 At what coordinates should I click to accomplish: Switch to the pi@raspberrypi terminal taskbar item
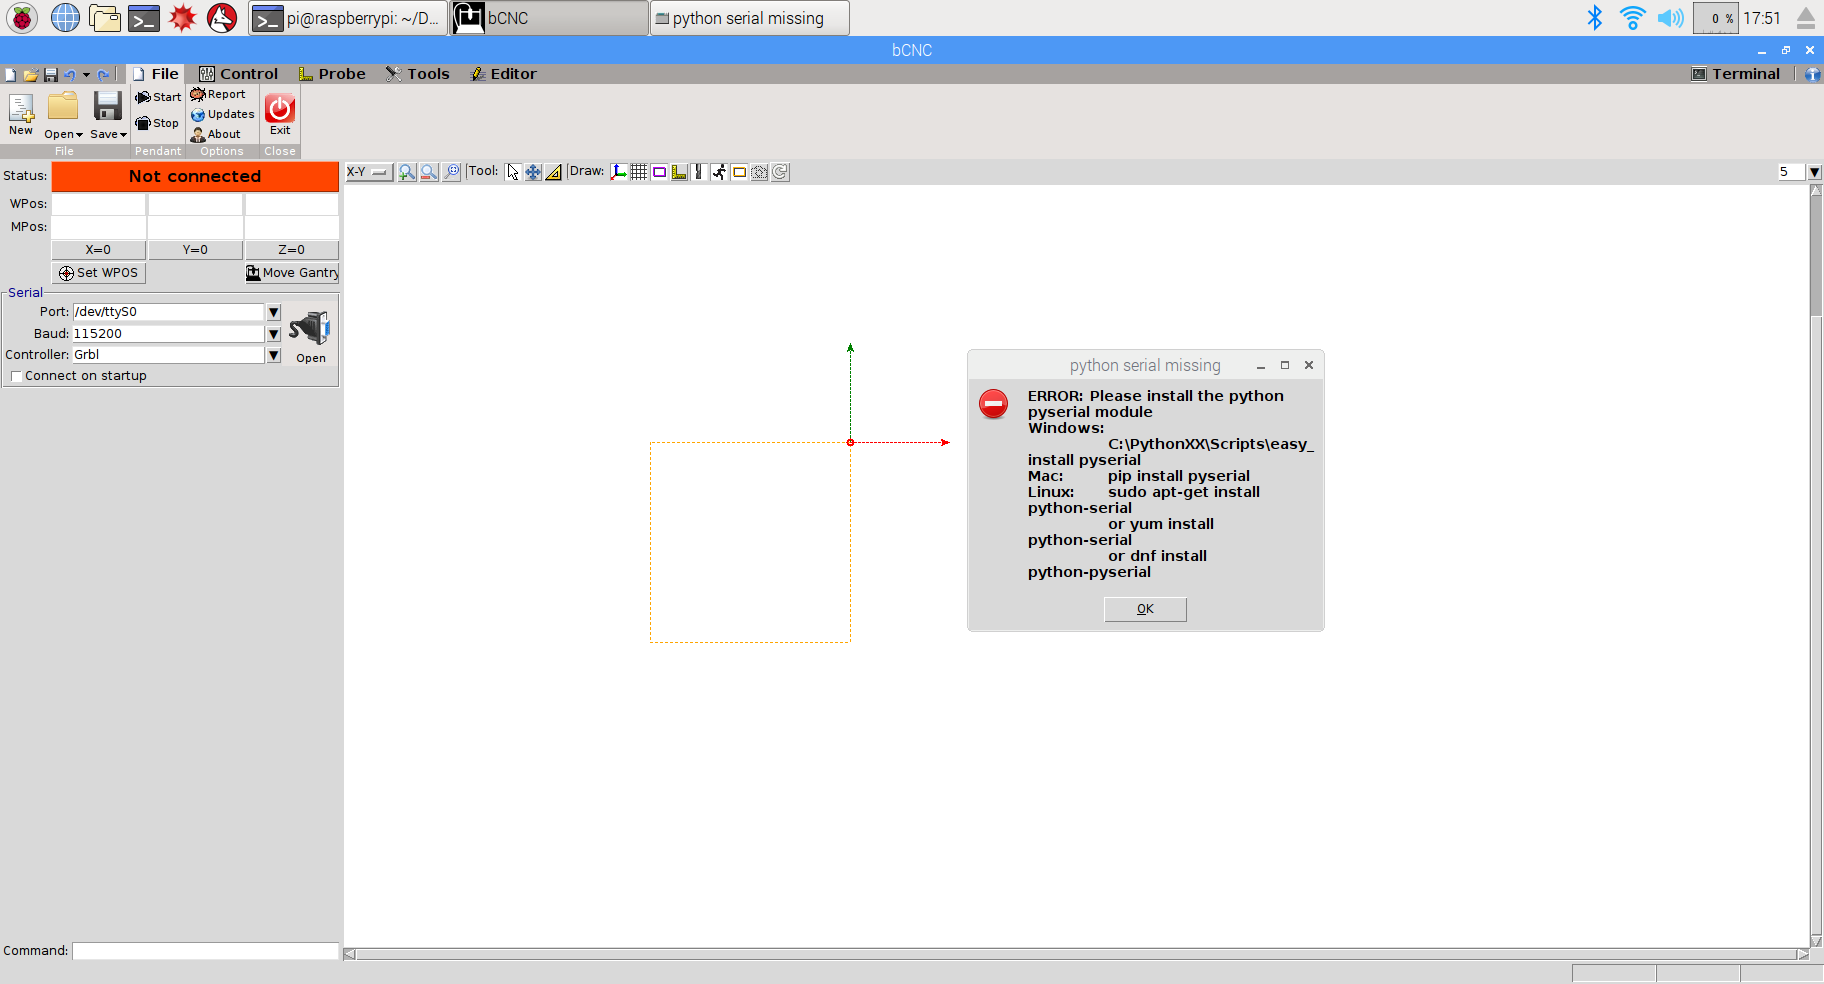[x=347, y=18]
